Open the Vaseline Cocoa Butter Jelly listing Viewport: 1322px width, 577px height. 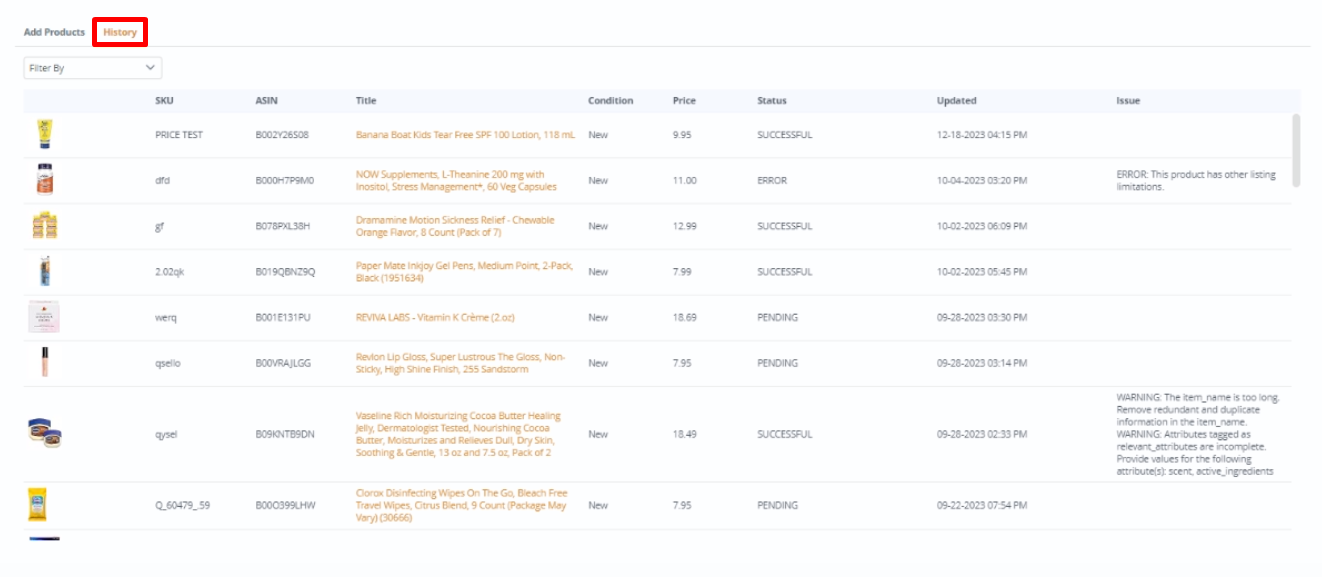click(460, 434)
